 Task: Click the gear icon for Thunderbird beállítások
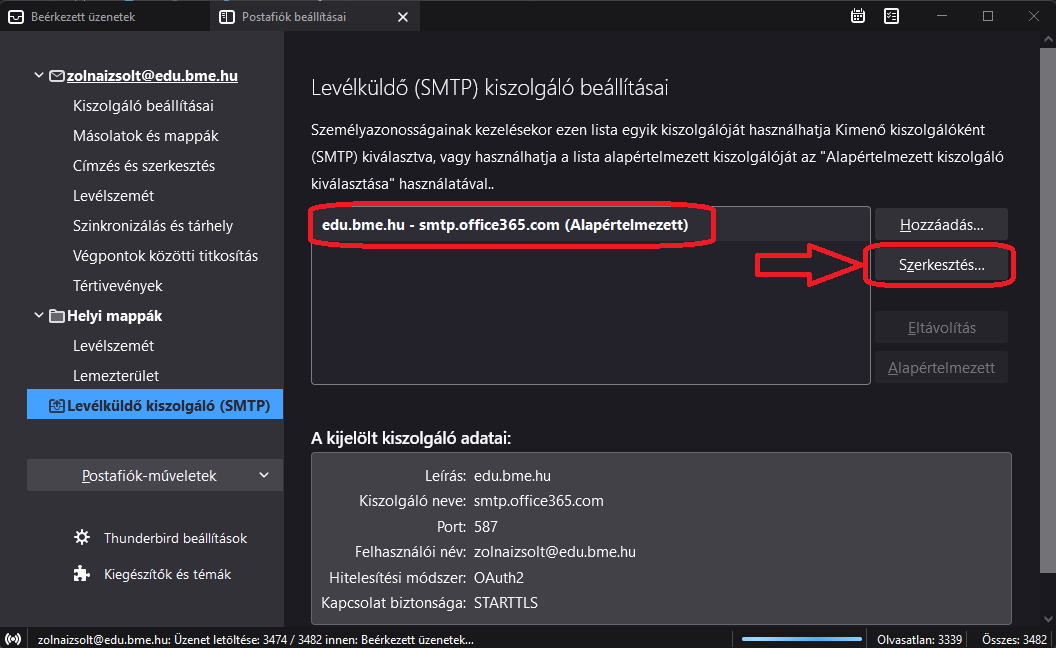[x=81, y=538]
